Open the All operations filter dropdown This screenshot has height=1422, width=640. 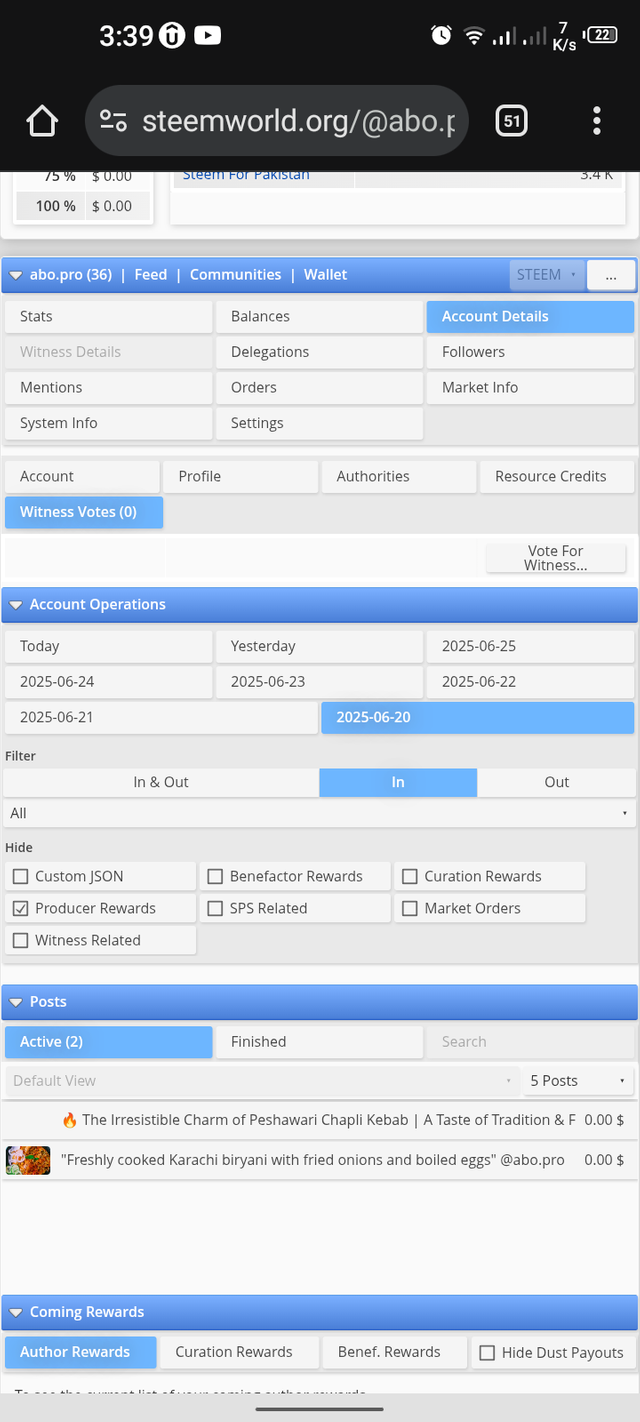[319, 814]
